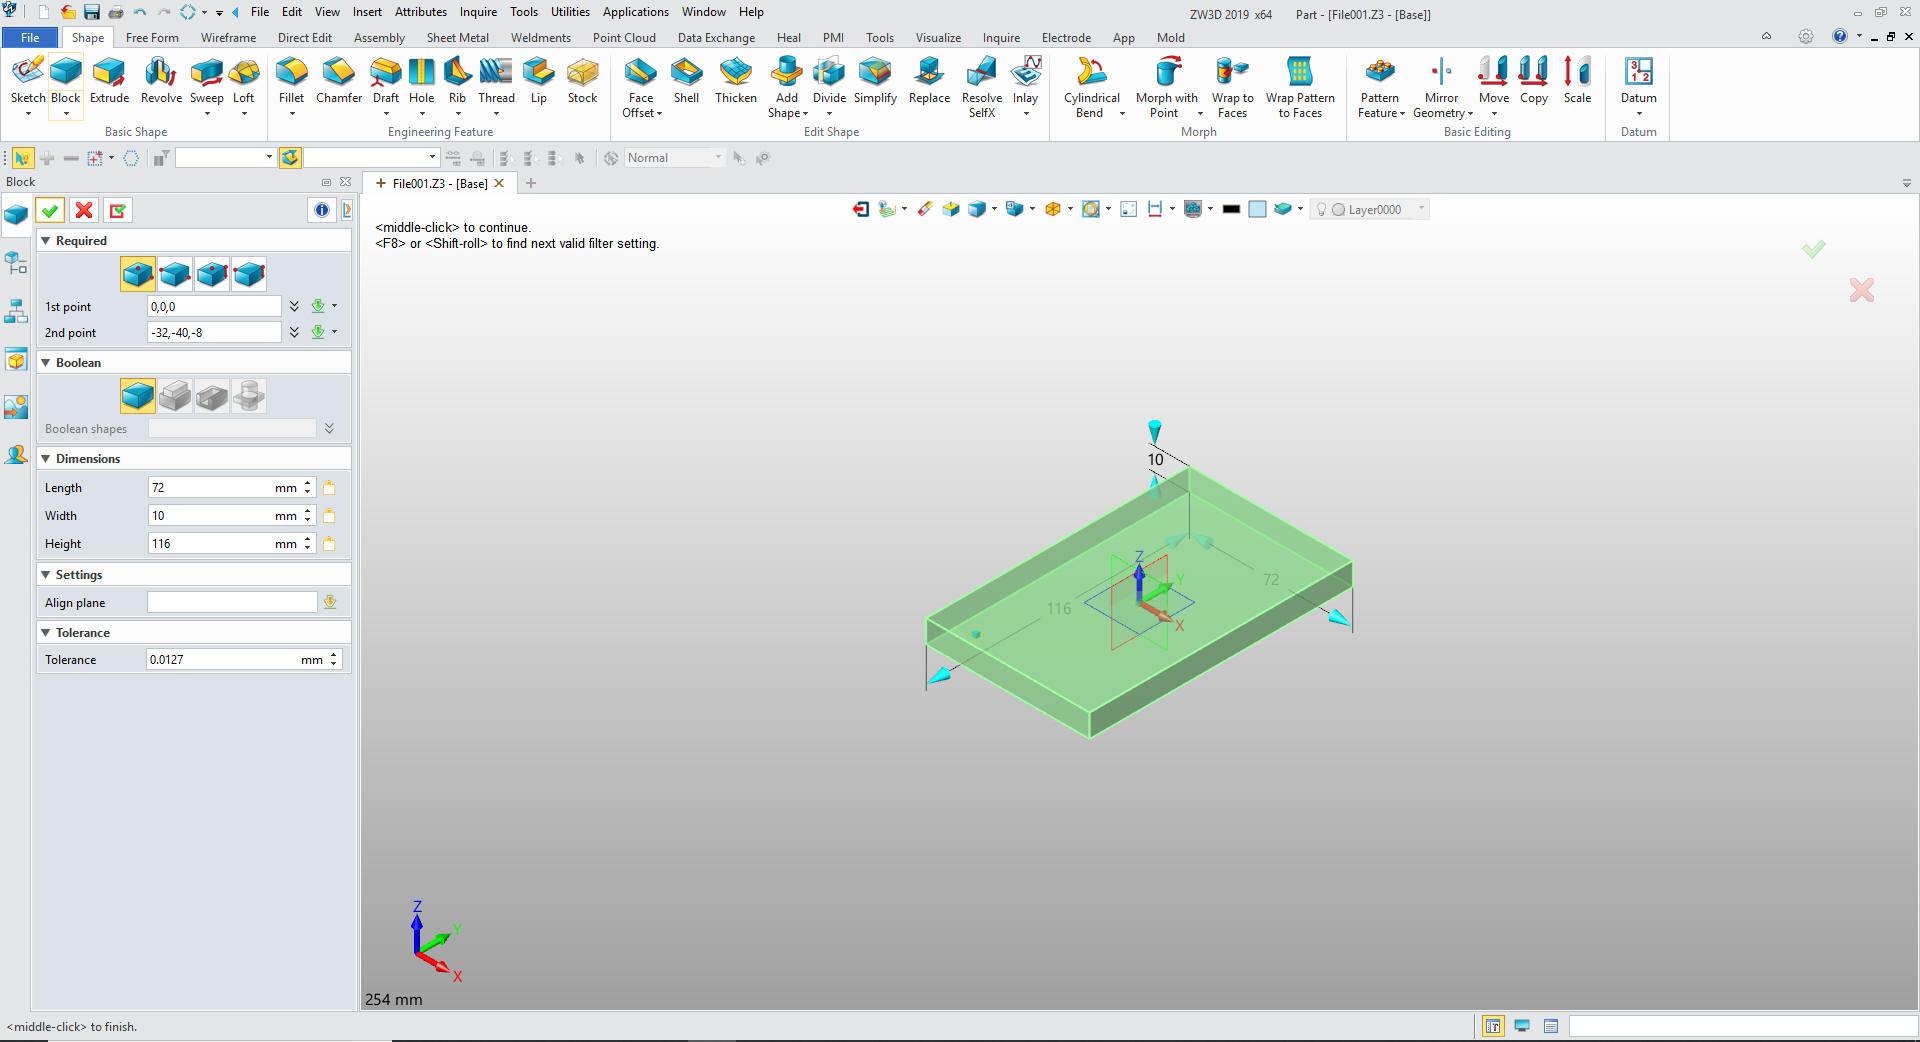This screenshot has height=1042, width=1920.
Task: Collapse the Tolerance section
Action: 45,633
